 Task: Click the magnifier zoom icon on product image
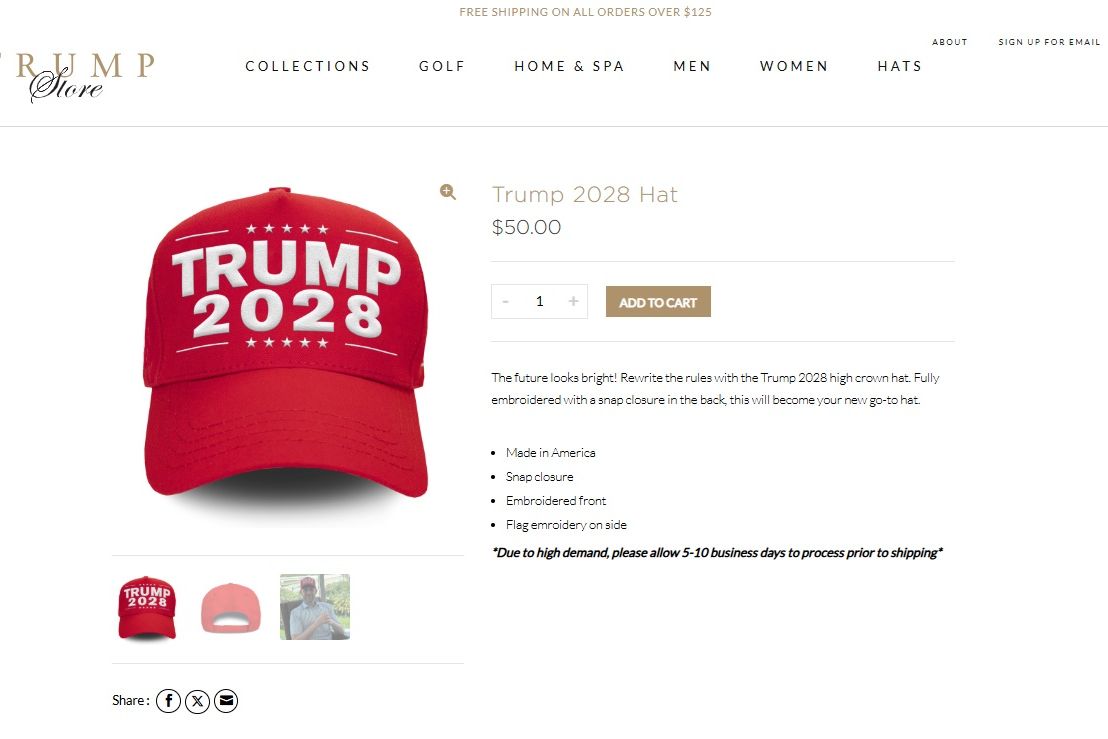pyautogui.click(x=447, y=192)
